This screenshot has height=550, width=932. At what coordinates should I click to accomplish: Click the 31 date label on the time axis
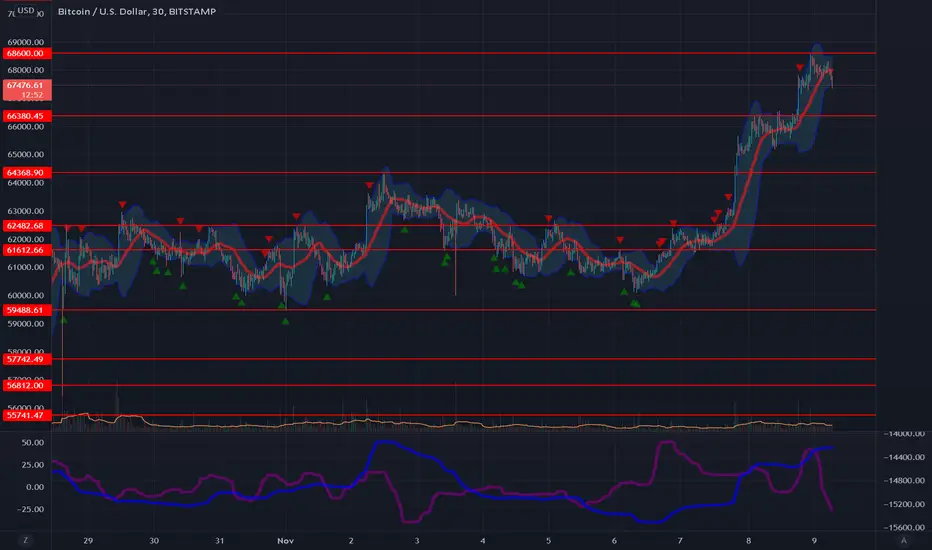coord(219,540)
